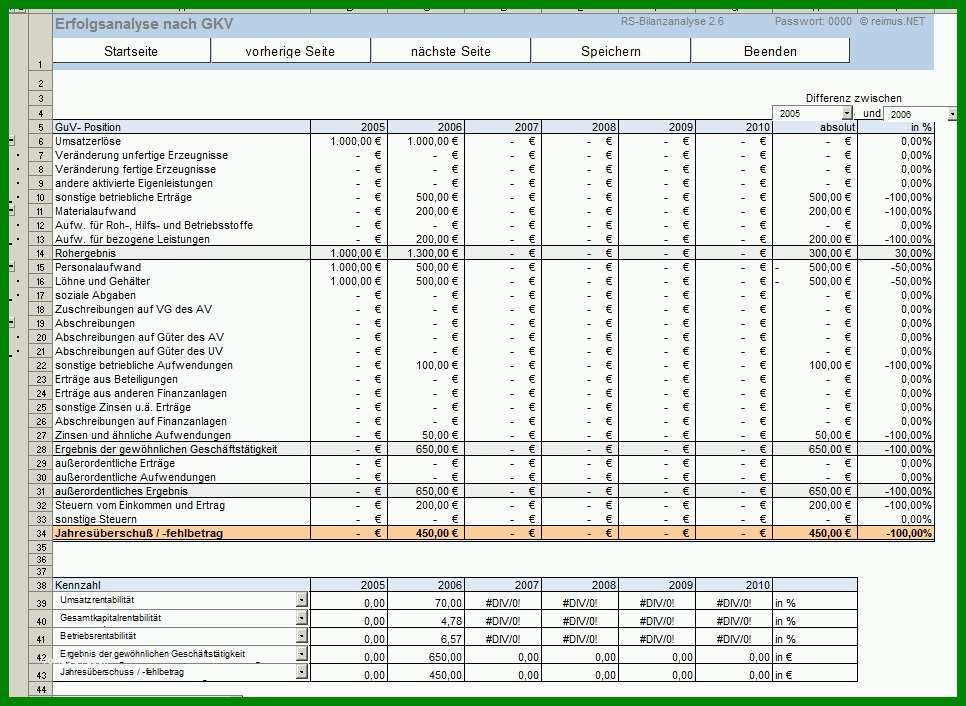Select the 2010 column header in GuV table
The width and height of the screenshot is (966, 706).
[734, 127]
